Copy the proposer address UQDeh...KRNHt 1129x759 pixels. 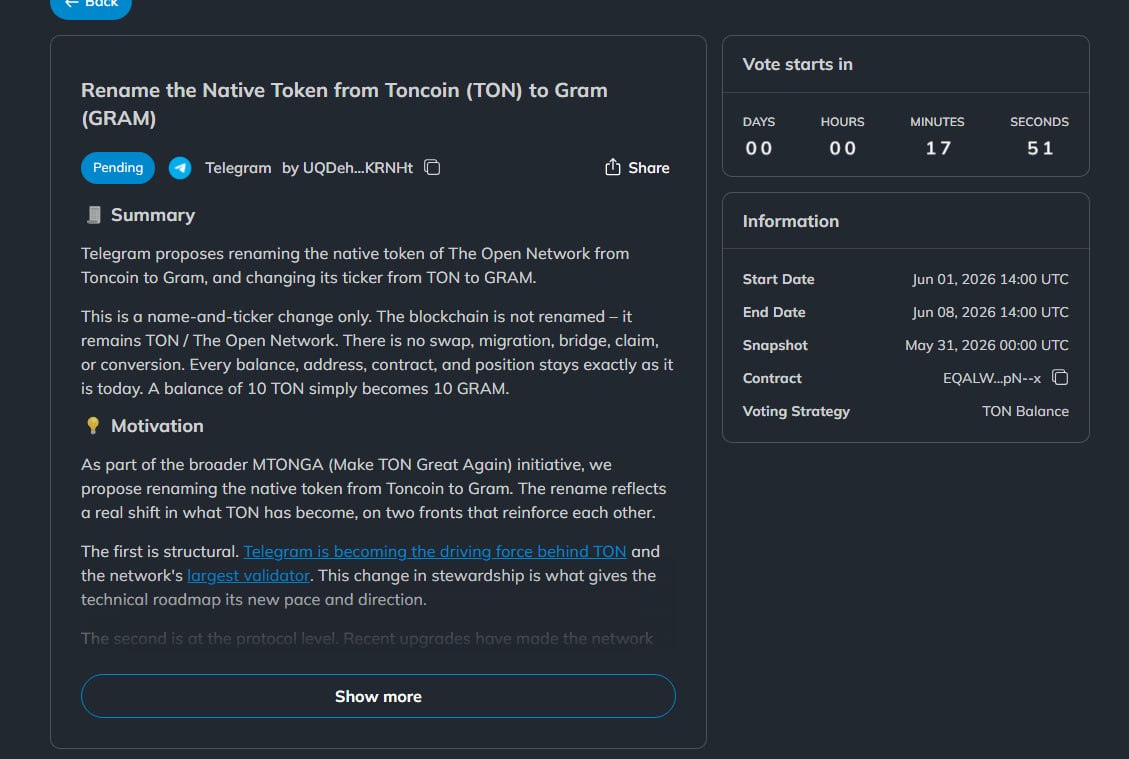(x=432, y=167)
